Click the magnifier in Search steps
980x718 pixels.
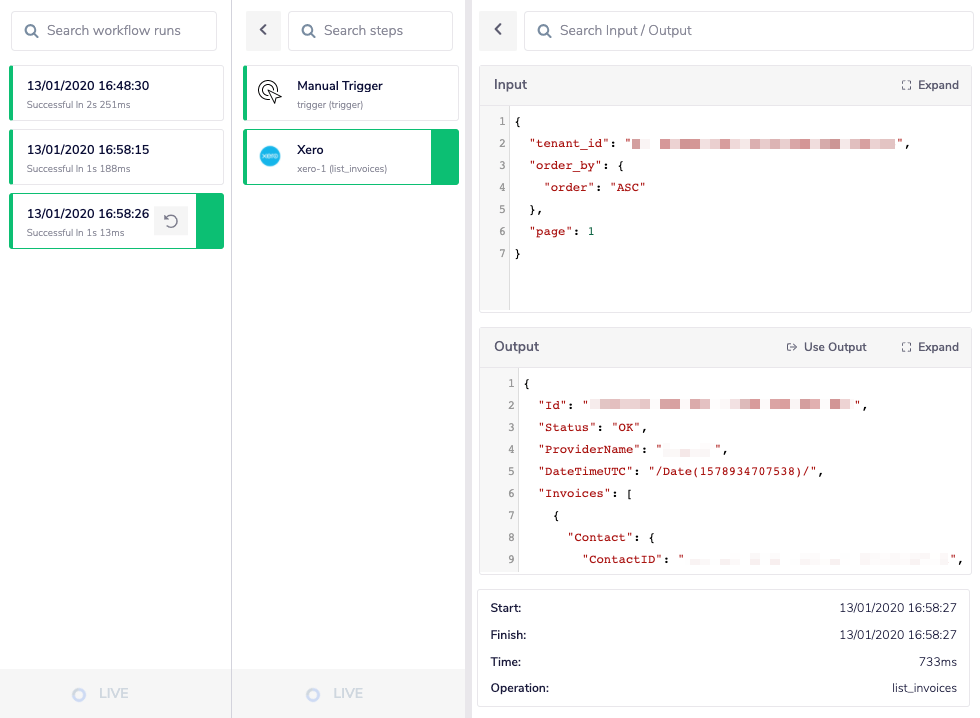point(307,31)
